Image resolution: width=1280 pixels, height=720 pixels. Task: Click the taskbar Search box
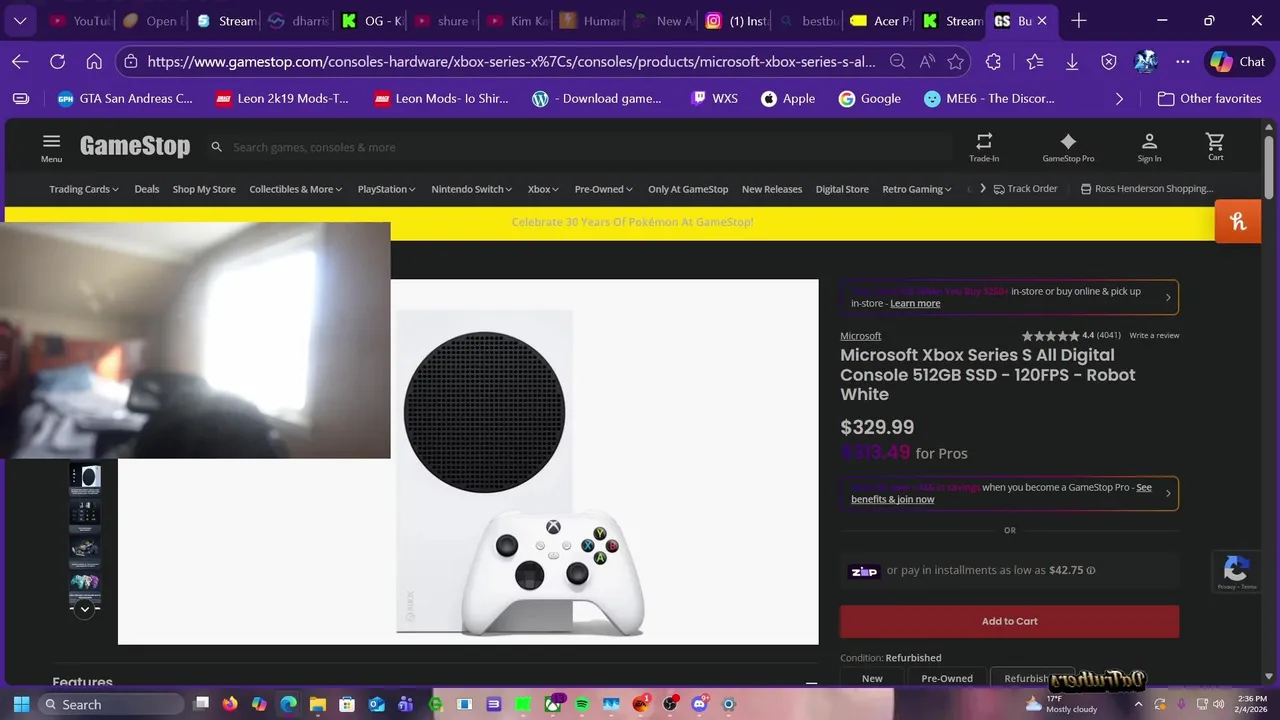(x=110, y=704)
